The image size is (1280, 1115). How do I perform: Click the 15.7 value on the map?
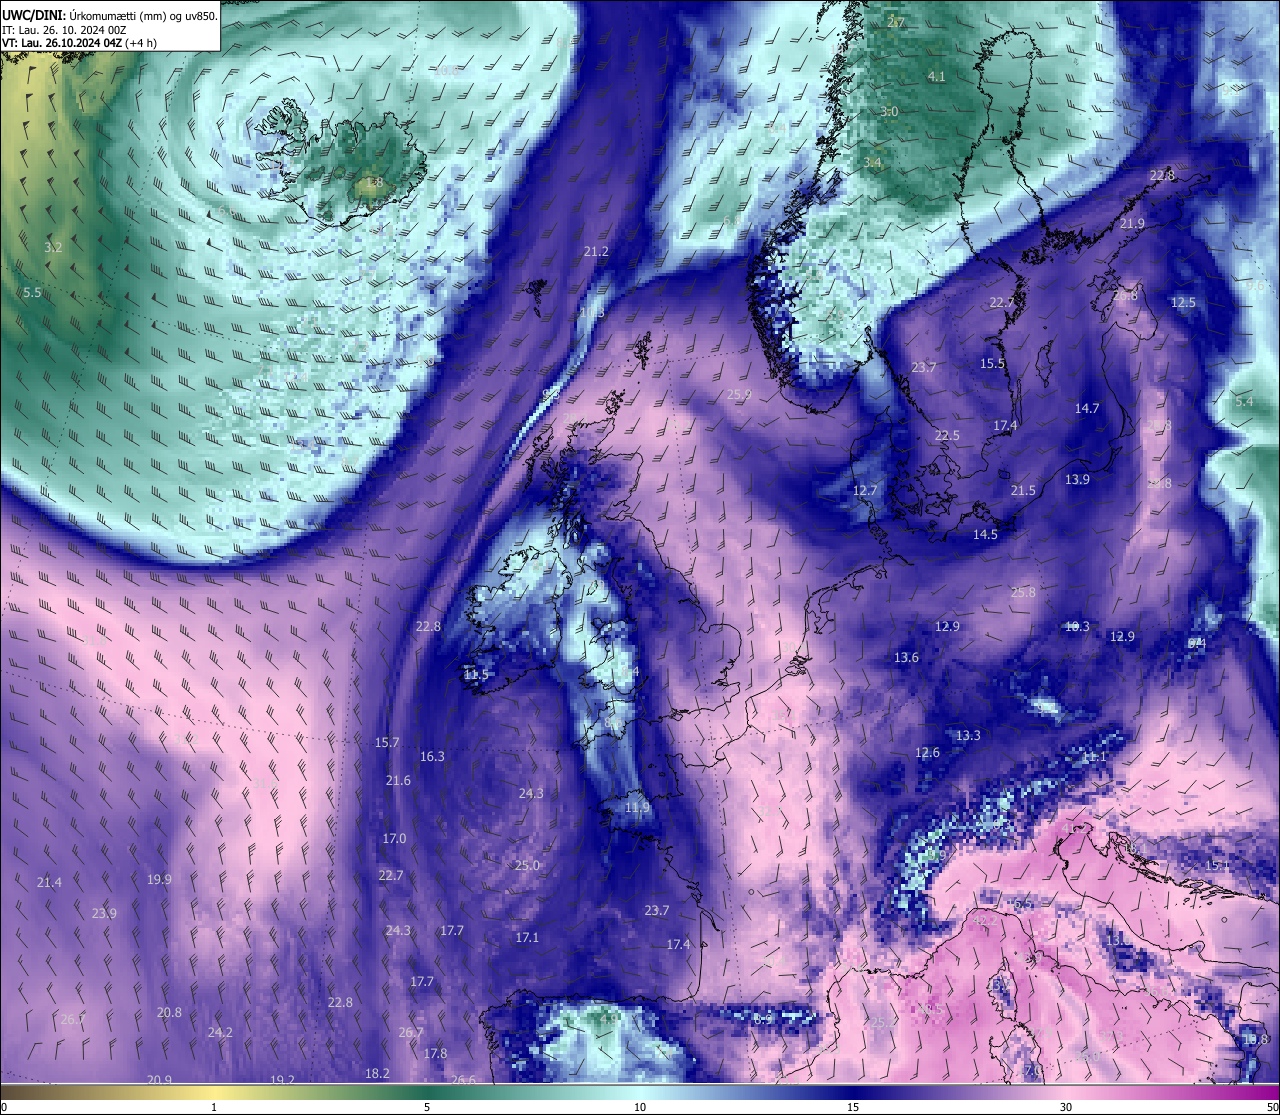point(387,742)
